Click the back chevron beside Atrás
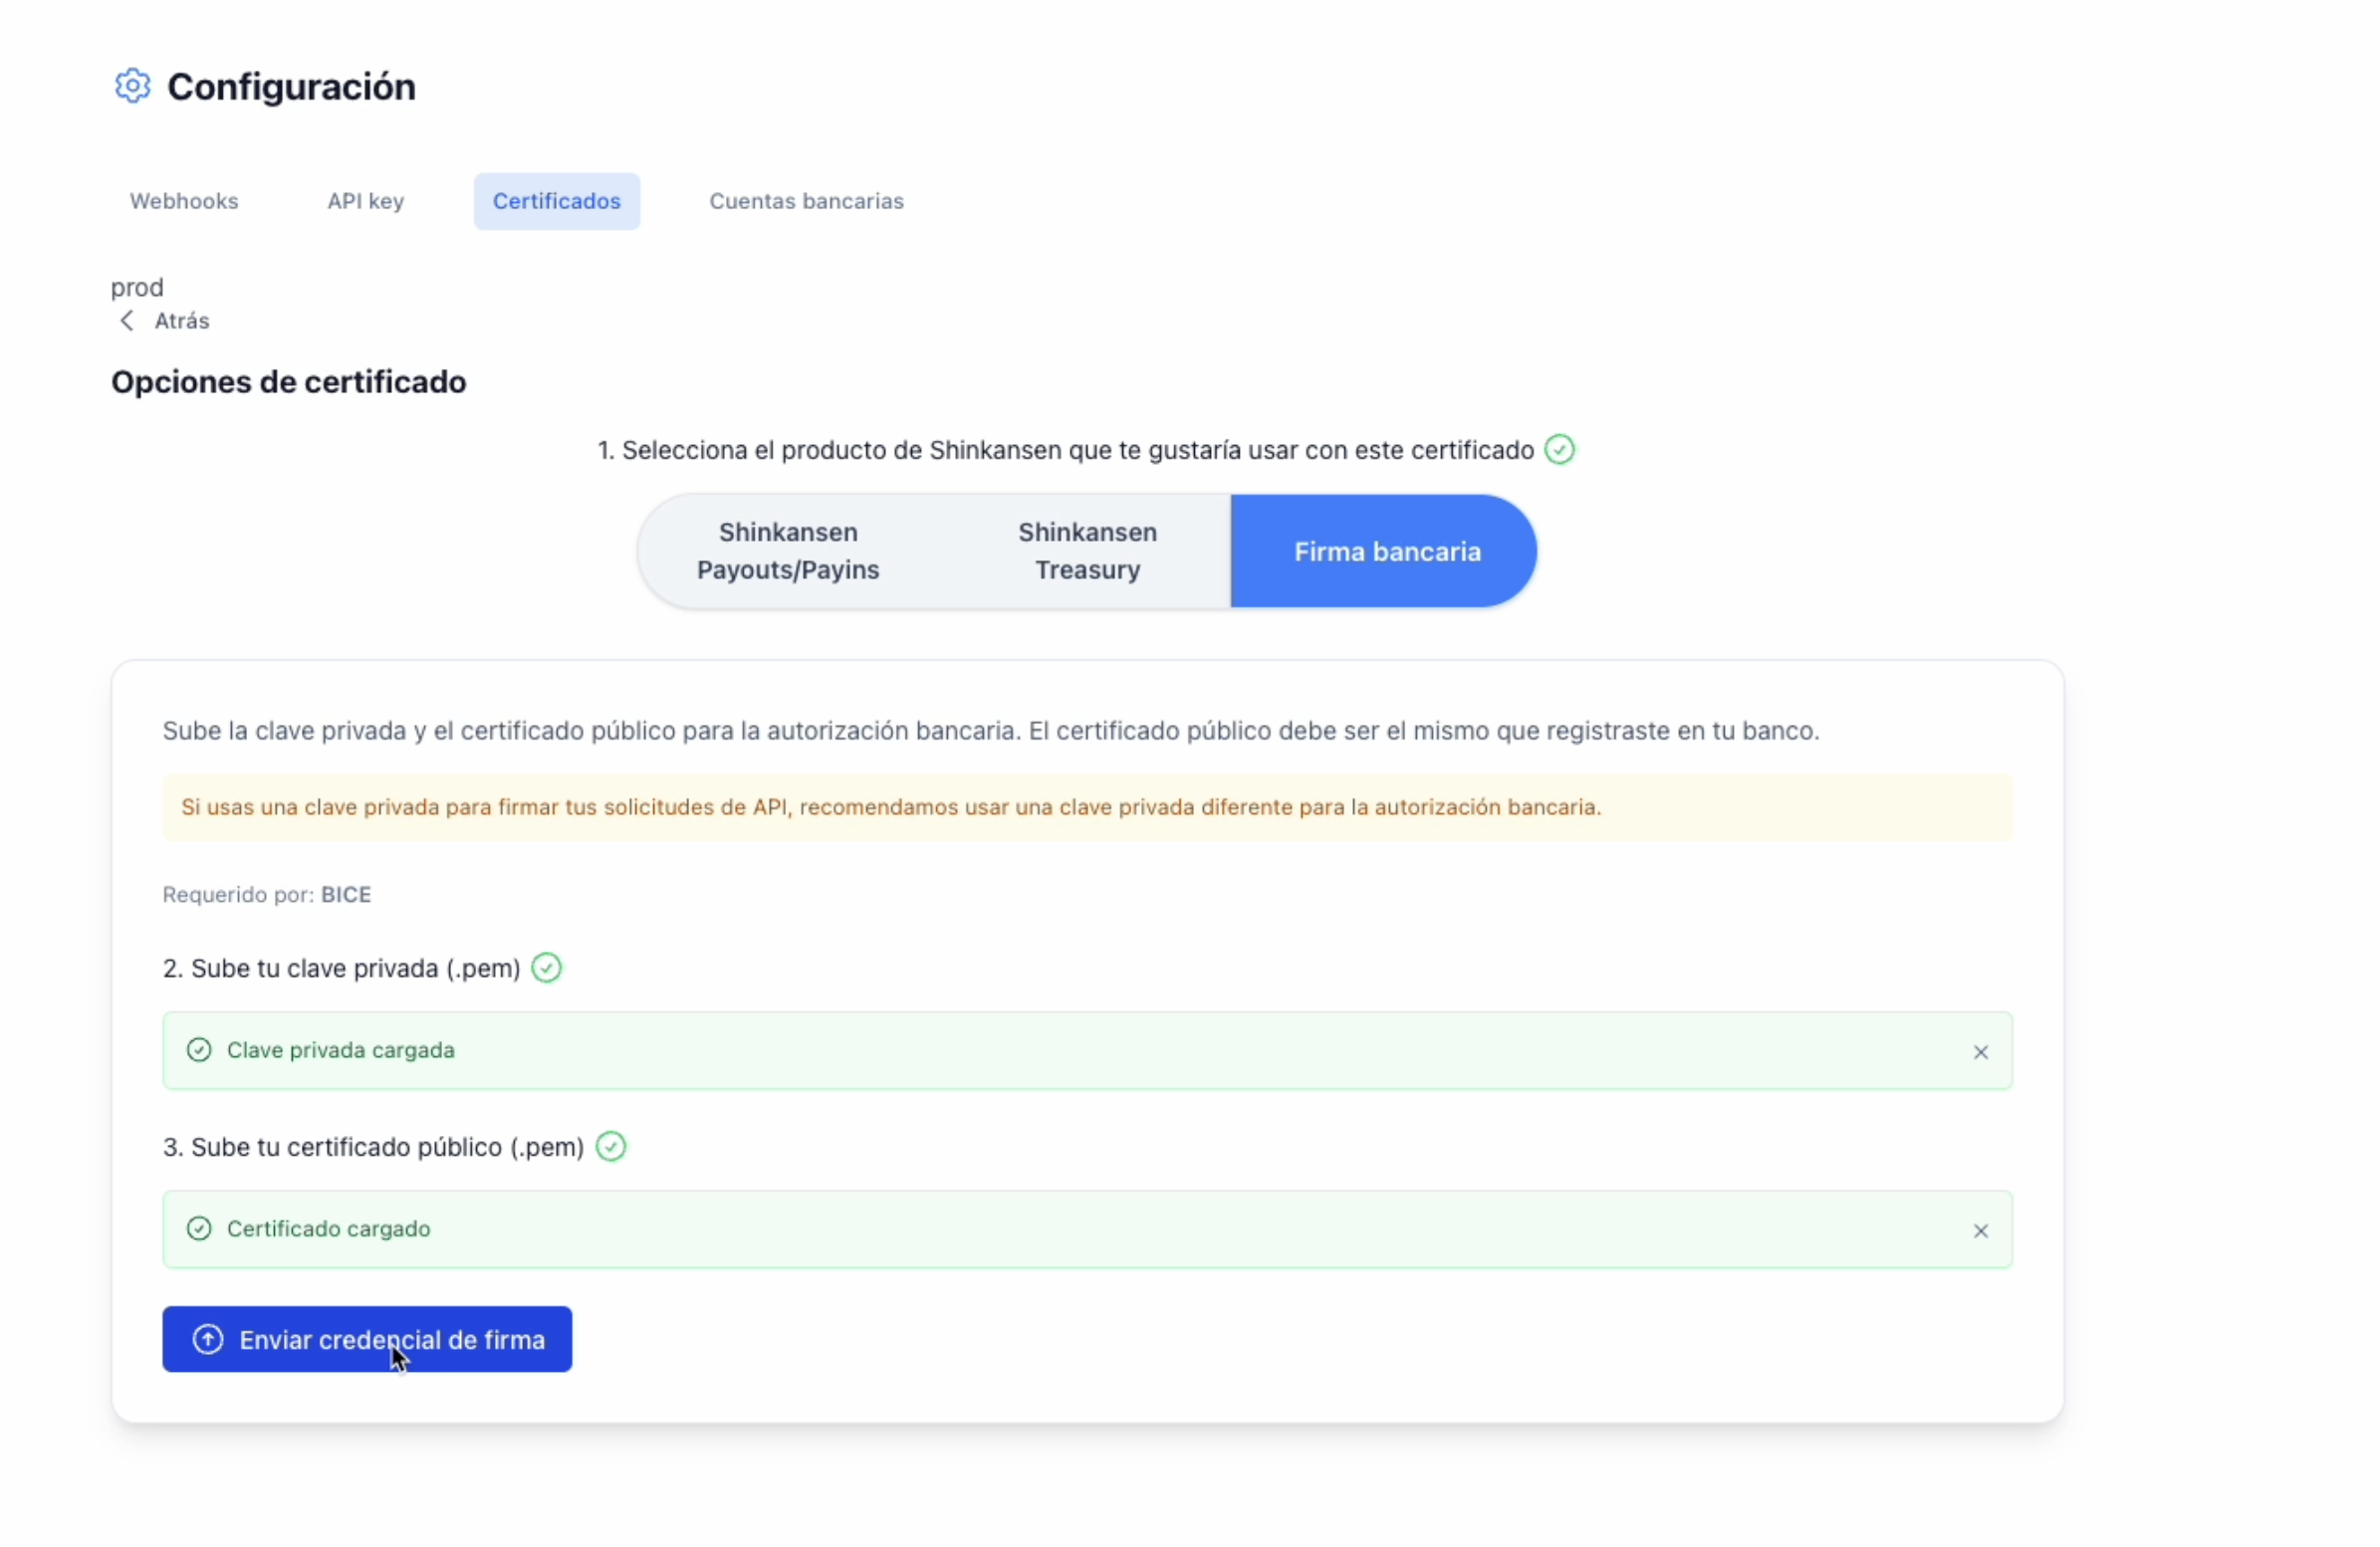Viewport: 2380px width, 1547px height. point(127,321)
